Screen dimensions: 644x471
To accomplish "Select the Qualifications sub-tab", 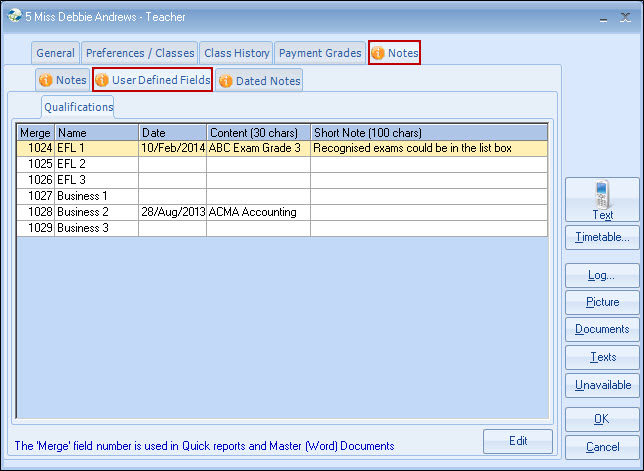I will [78, 107].
